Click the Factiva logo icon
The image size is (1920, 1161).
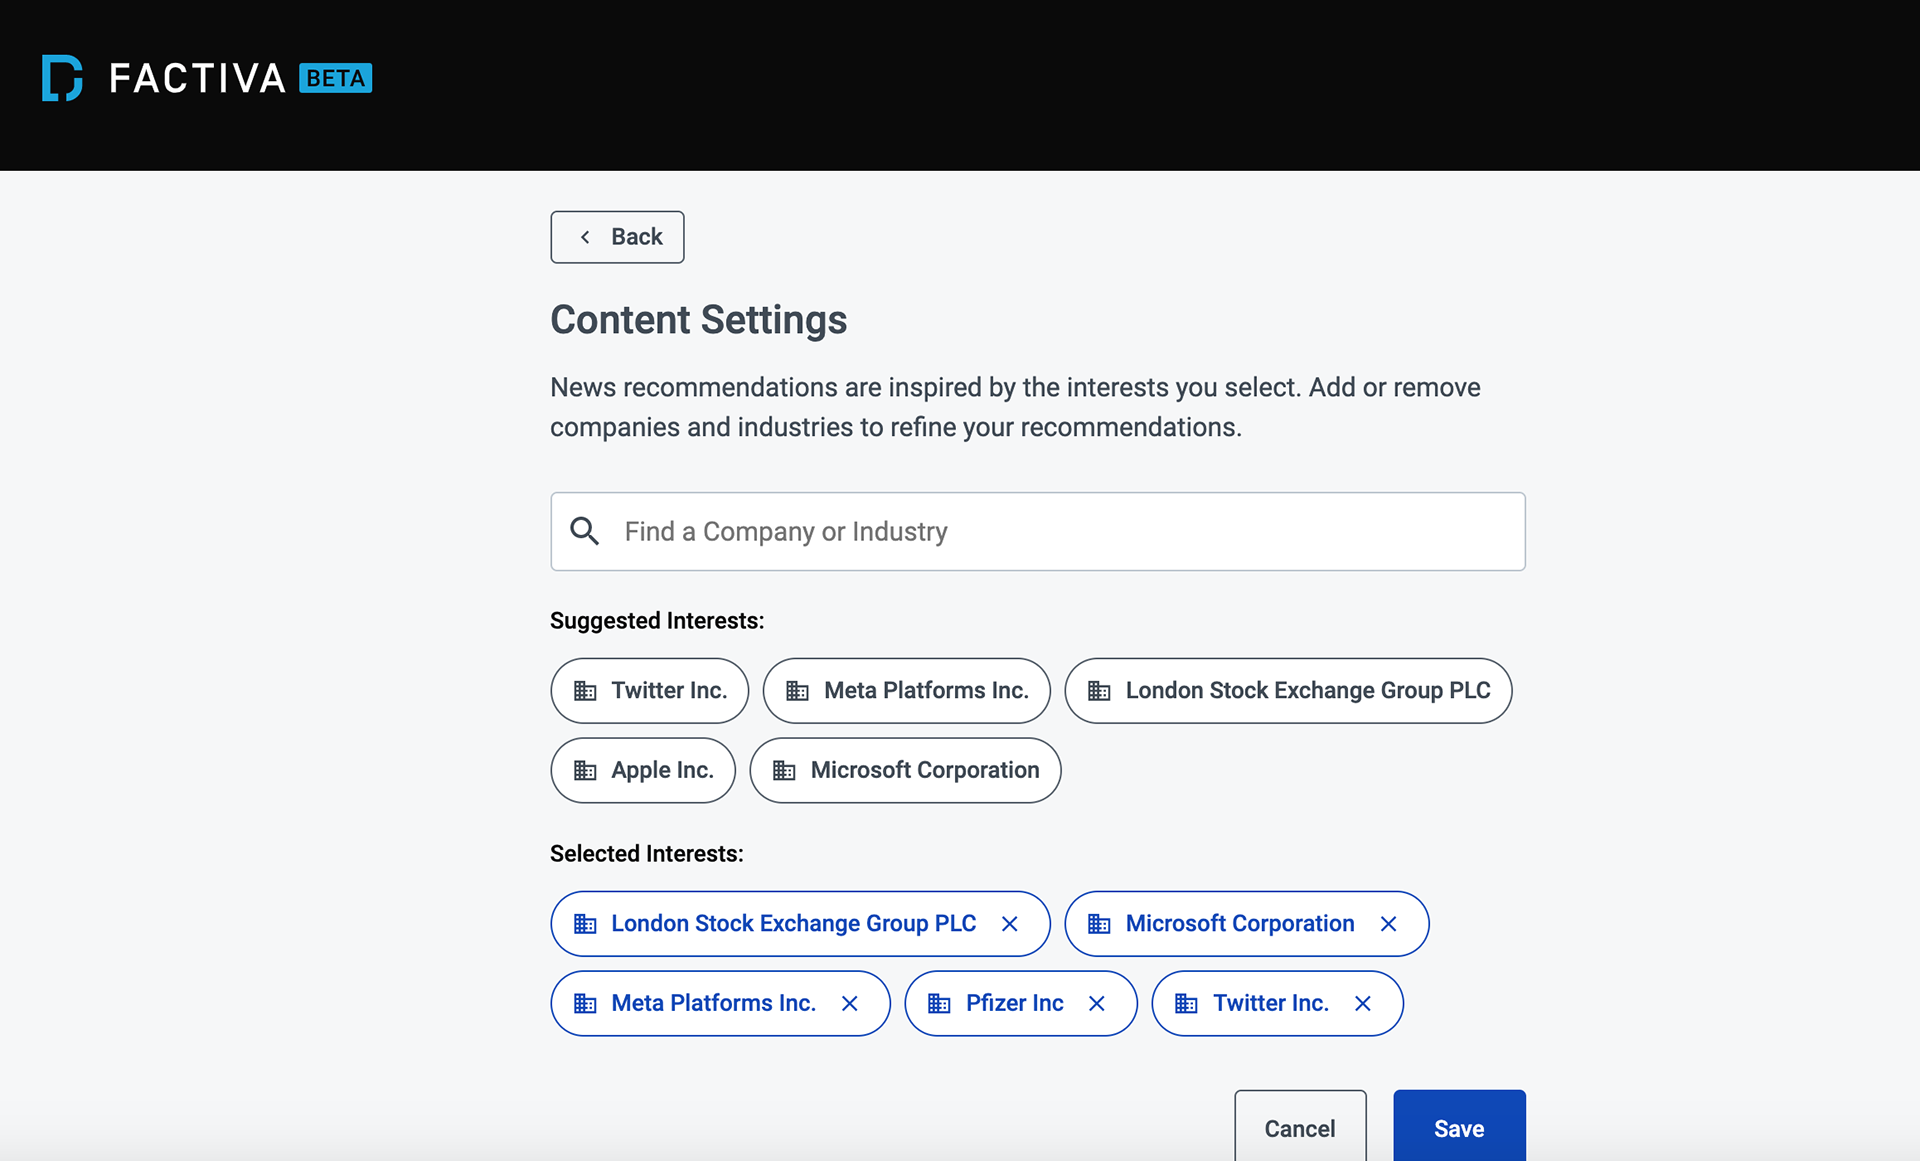(x=62, y=78)
